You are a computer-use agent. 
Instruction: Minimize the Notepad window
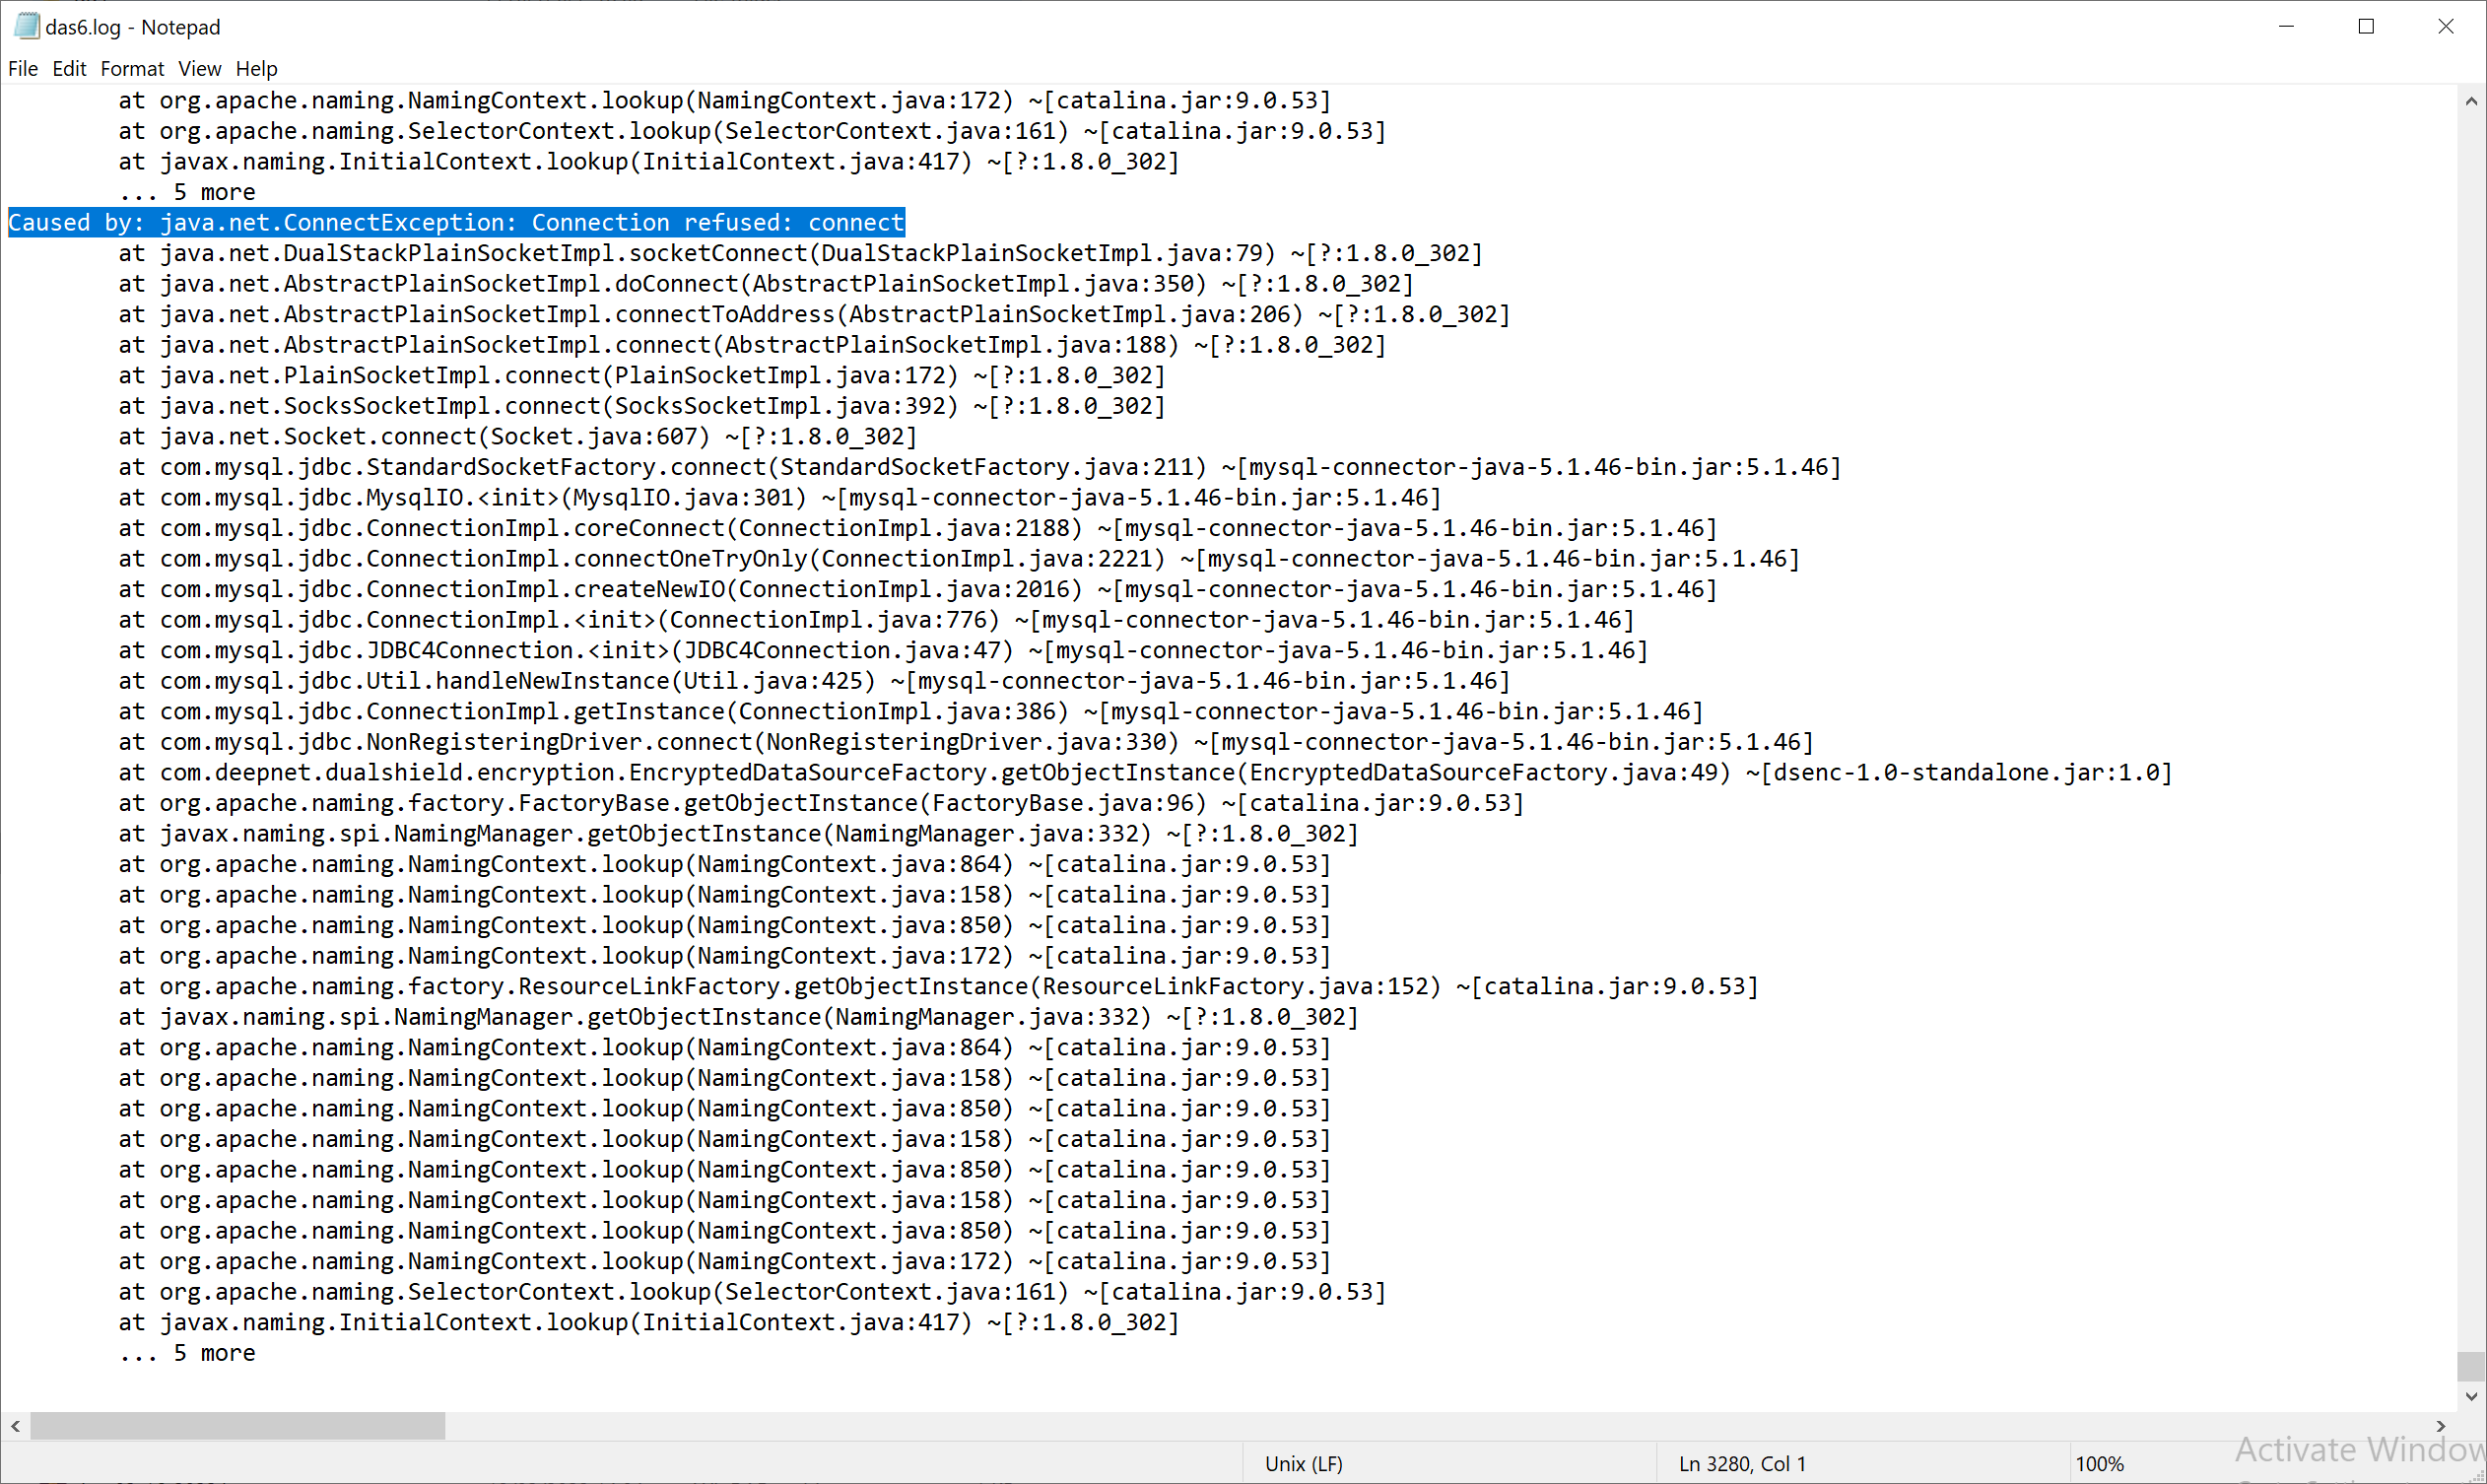[x=2286, y=26]
